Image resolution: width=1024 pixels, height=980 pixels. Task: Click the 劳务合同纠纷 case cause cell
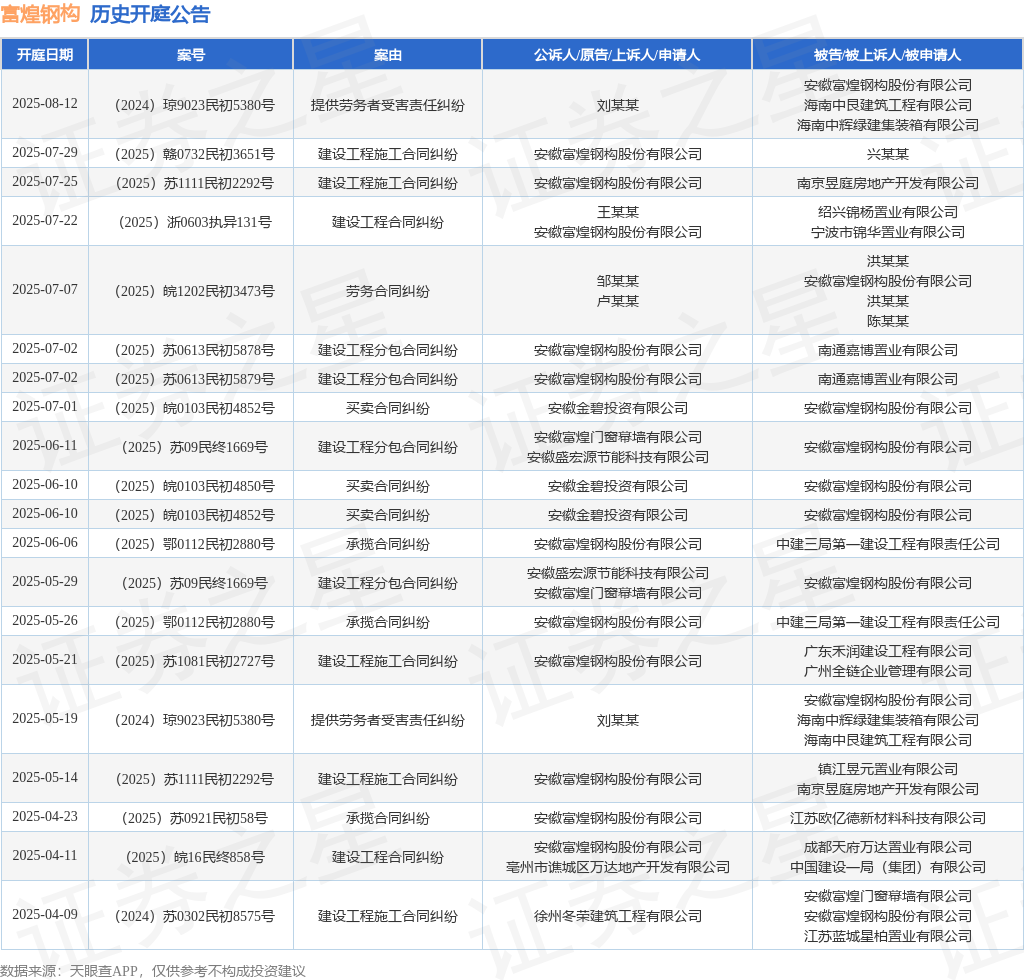pyautogui.click(x=387, y=291)
